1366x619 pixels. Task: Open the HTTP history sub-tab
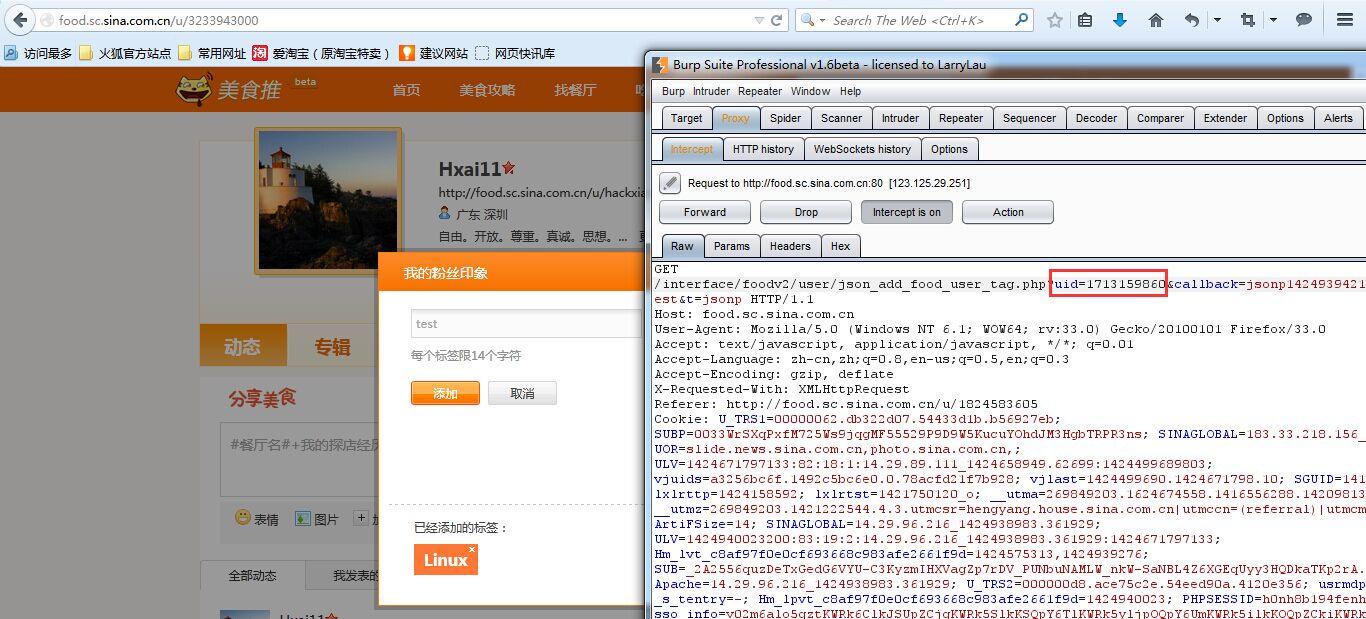point(763,149)
